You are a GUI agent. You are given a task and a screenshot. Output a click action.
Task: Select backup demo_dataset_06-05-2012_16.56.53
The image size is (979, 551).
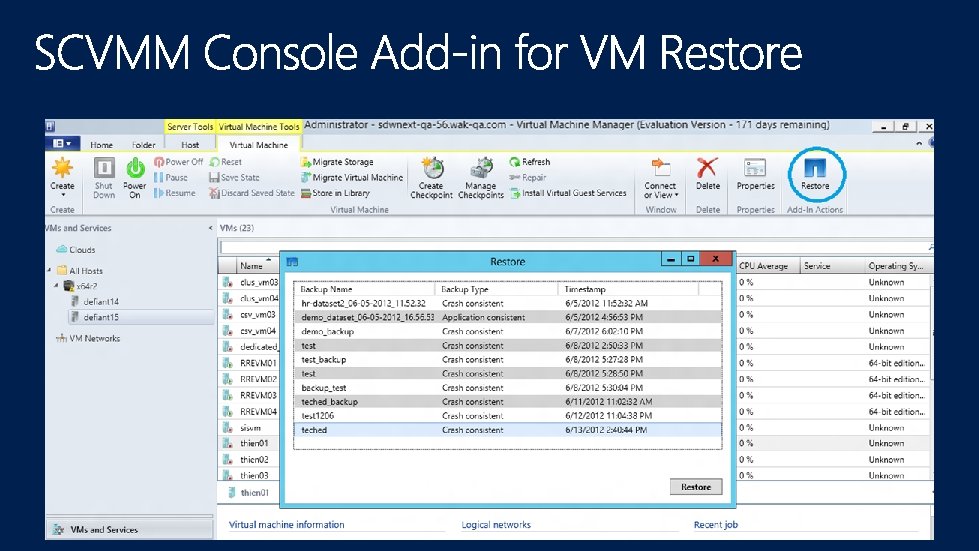tap(508, 317)
